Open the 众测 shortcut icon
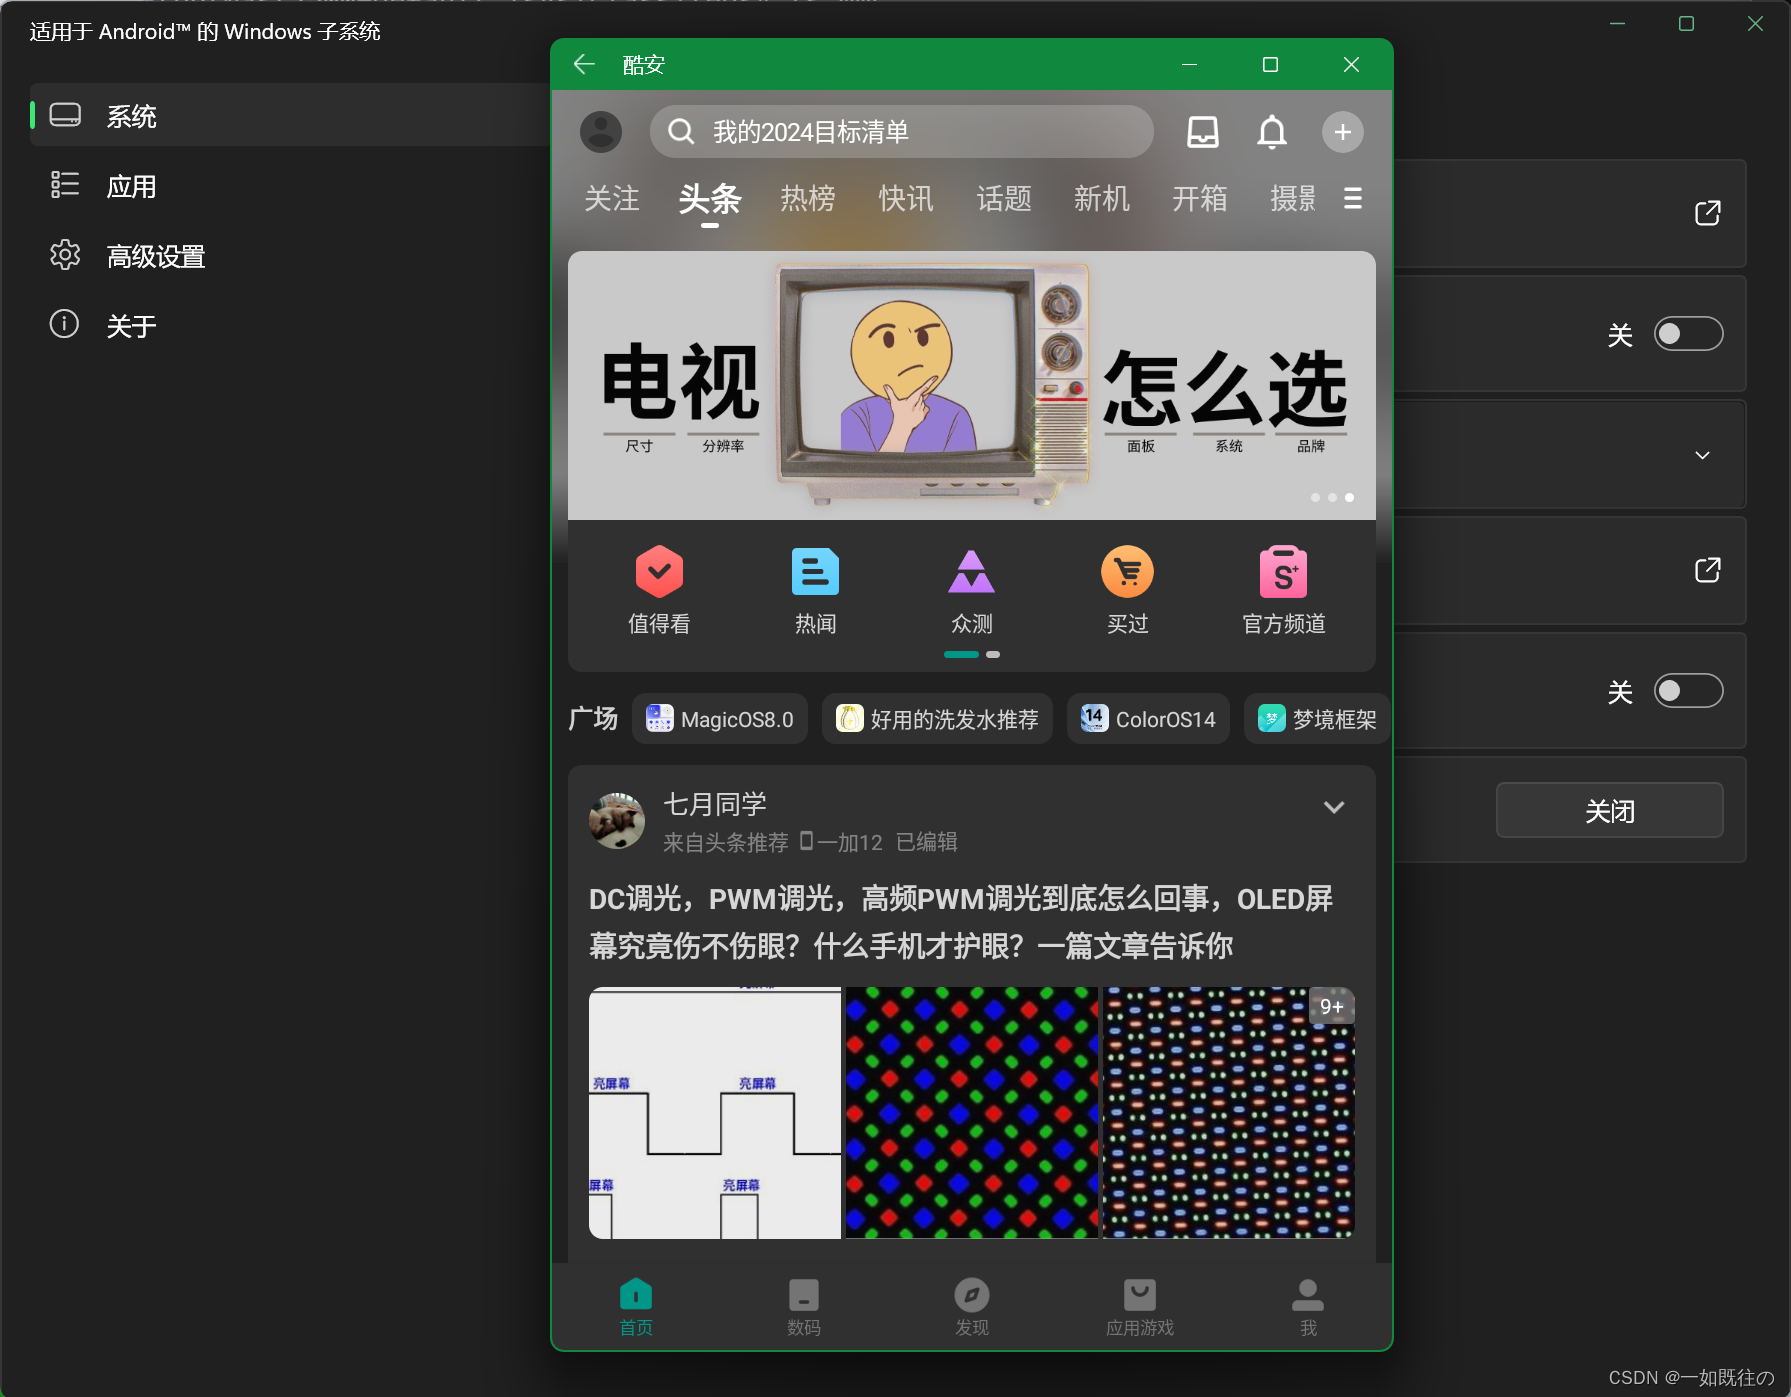The width and height of the screenshot is (1791, 1397). click(x=971, y=571)
